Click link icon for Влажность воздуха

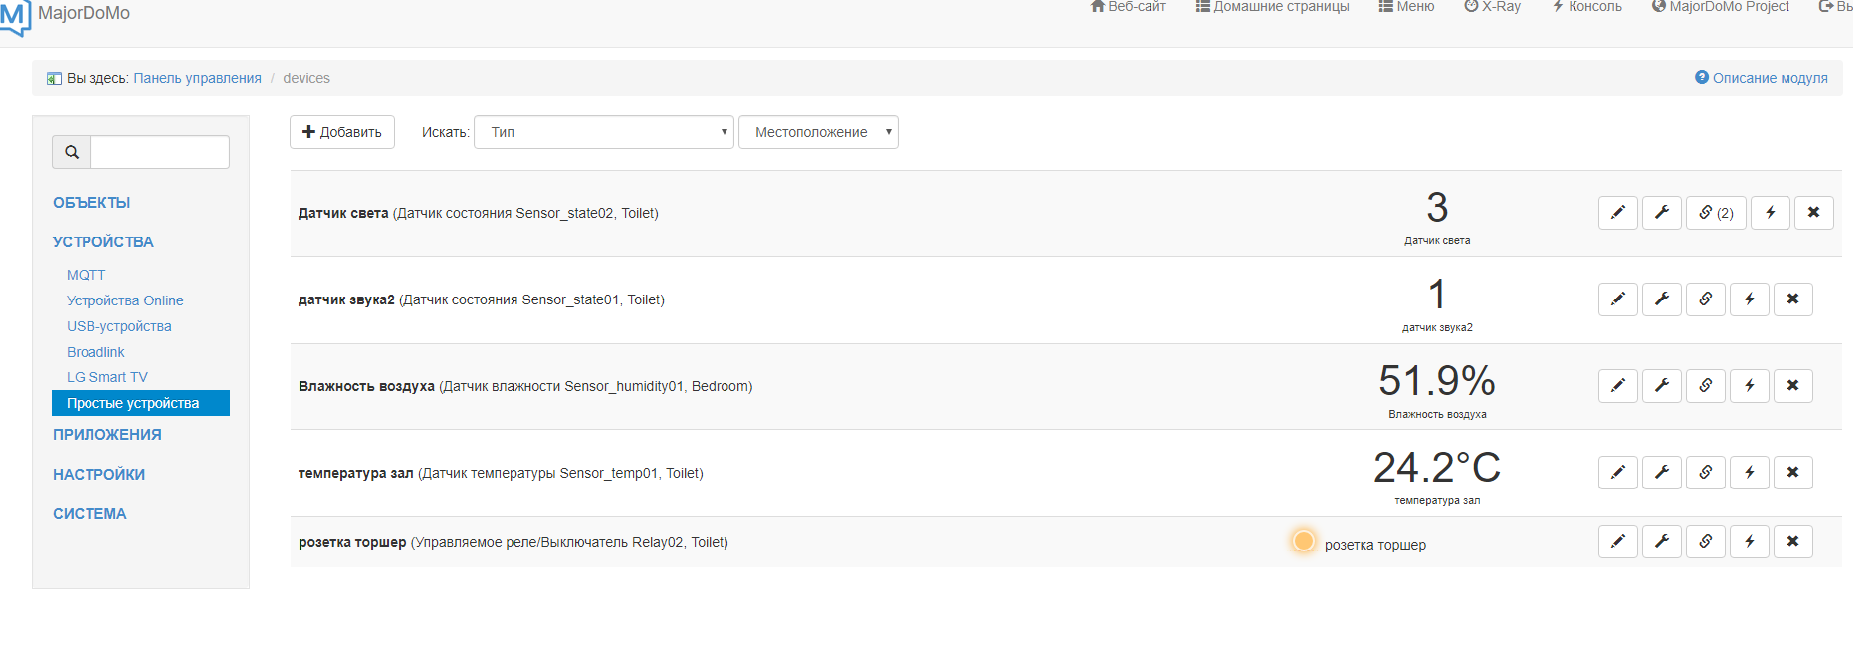pos(1705,386)
